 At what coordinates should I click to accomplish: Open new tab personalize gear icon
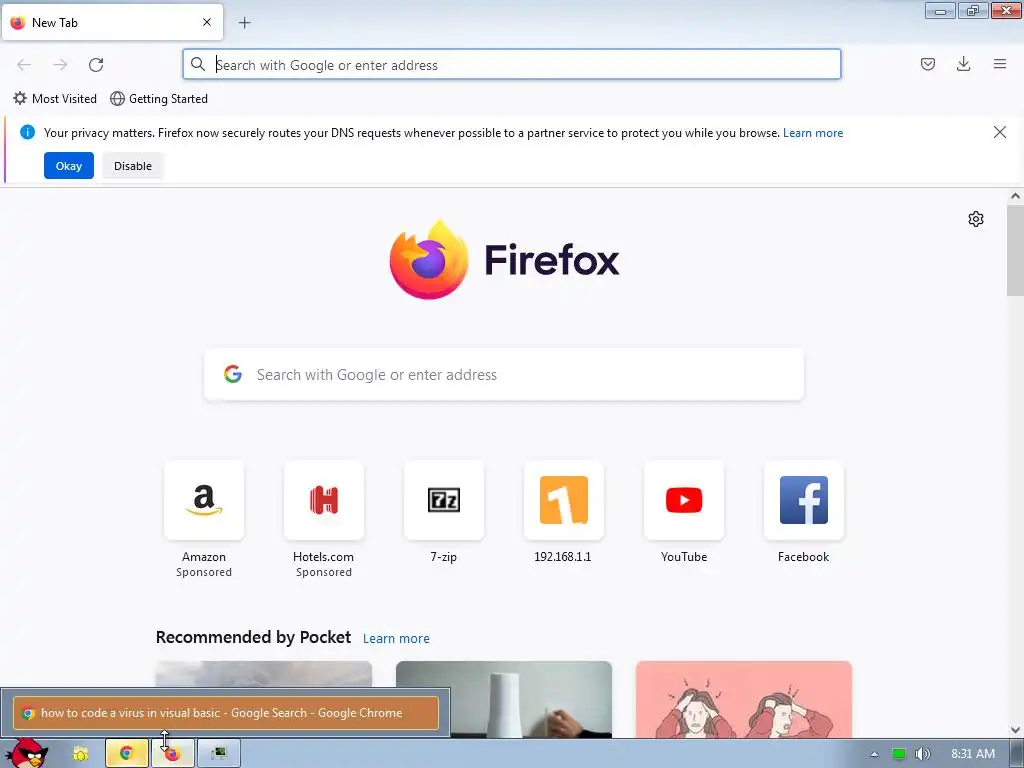(976, 219)
